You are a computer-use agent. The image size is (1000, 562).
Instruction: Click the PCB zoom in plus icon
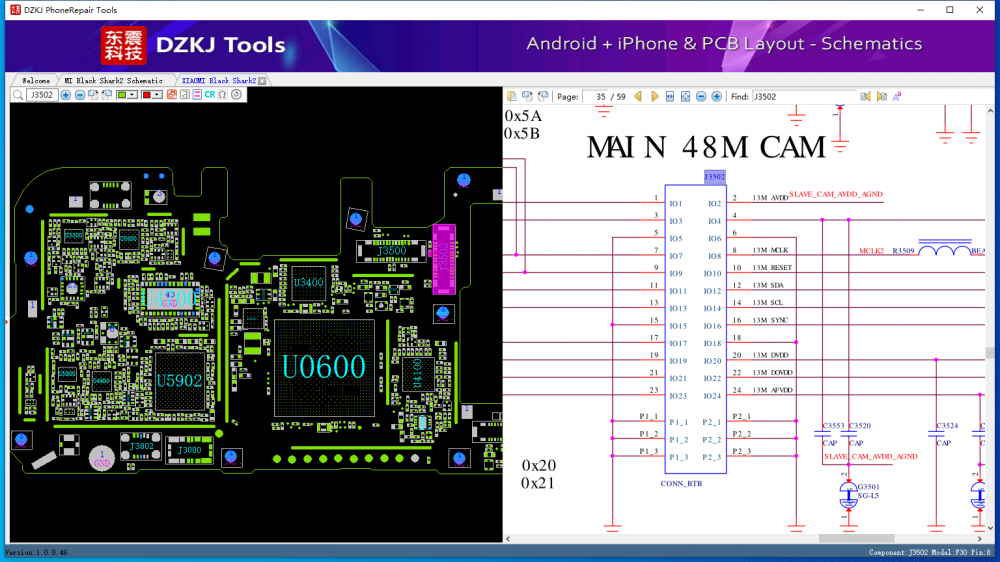tap(66, 95)
